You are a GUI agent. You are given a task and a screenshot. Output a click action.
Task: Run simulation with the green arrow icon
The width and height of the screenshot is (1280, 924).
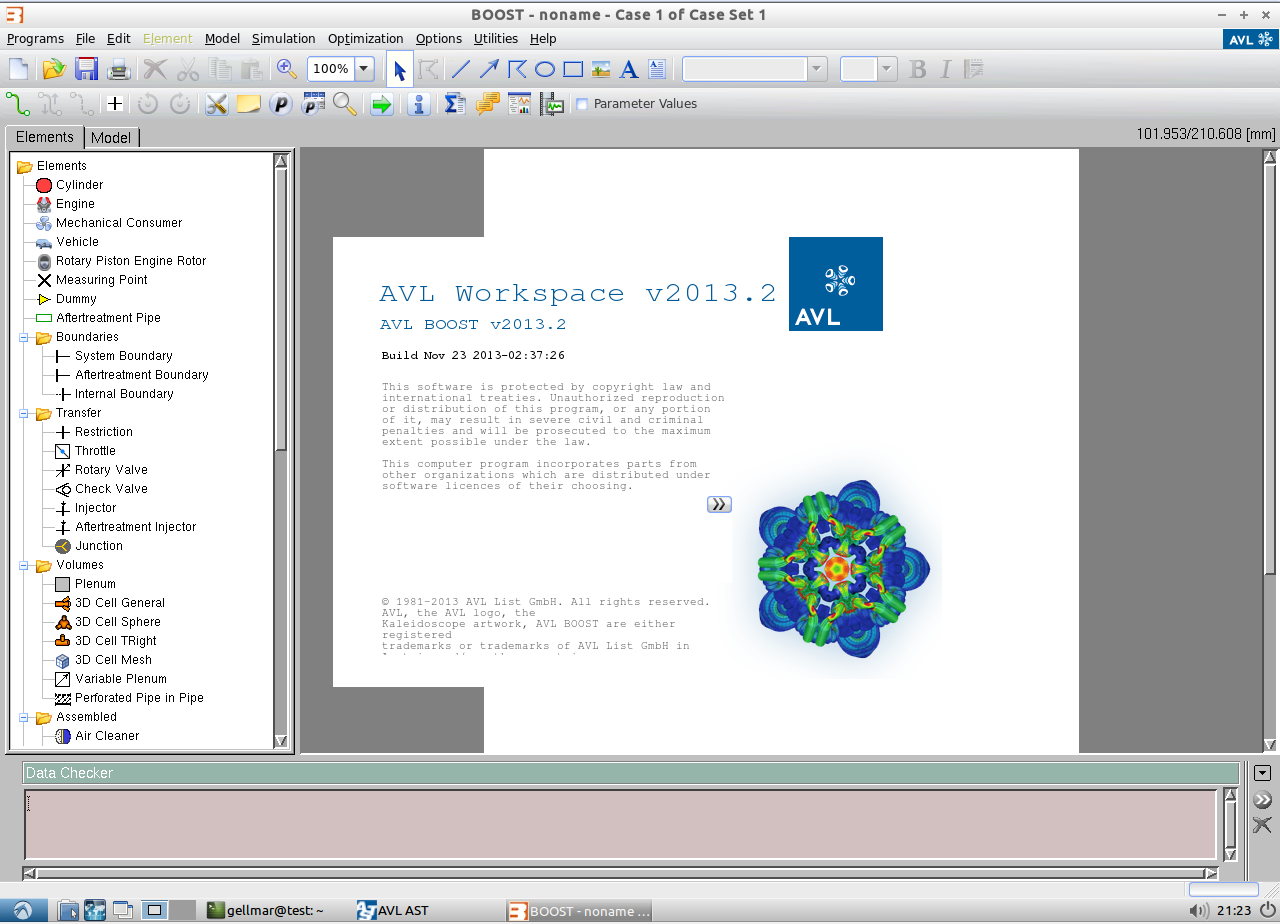[382, 103]
